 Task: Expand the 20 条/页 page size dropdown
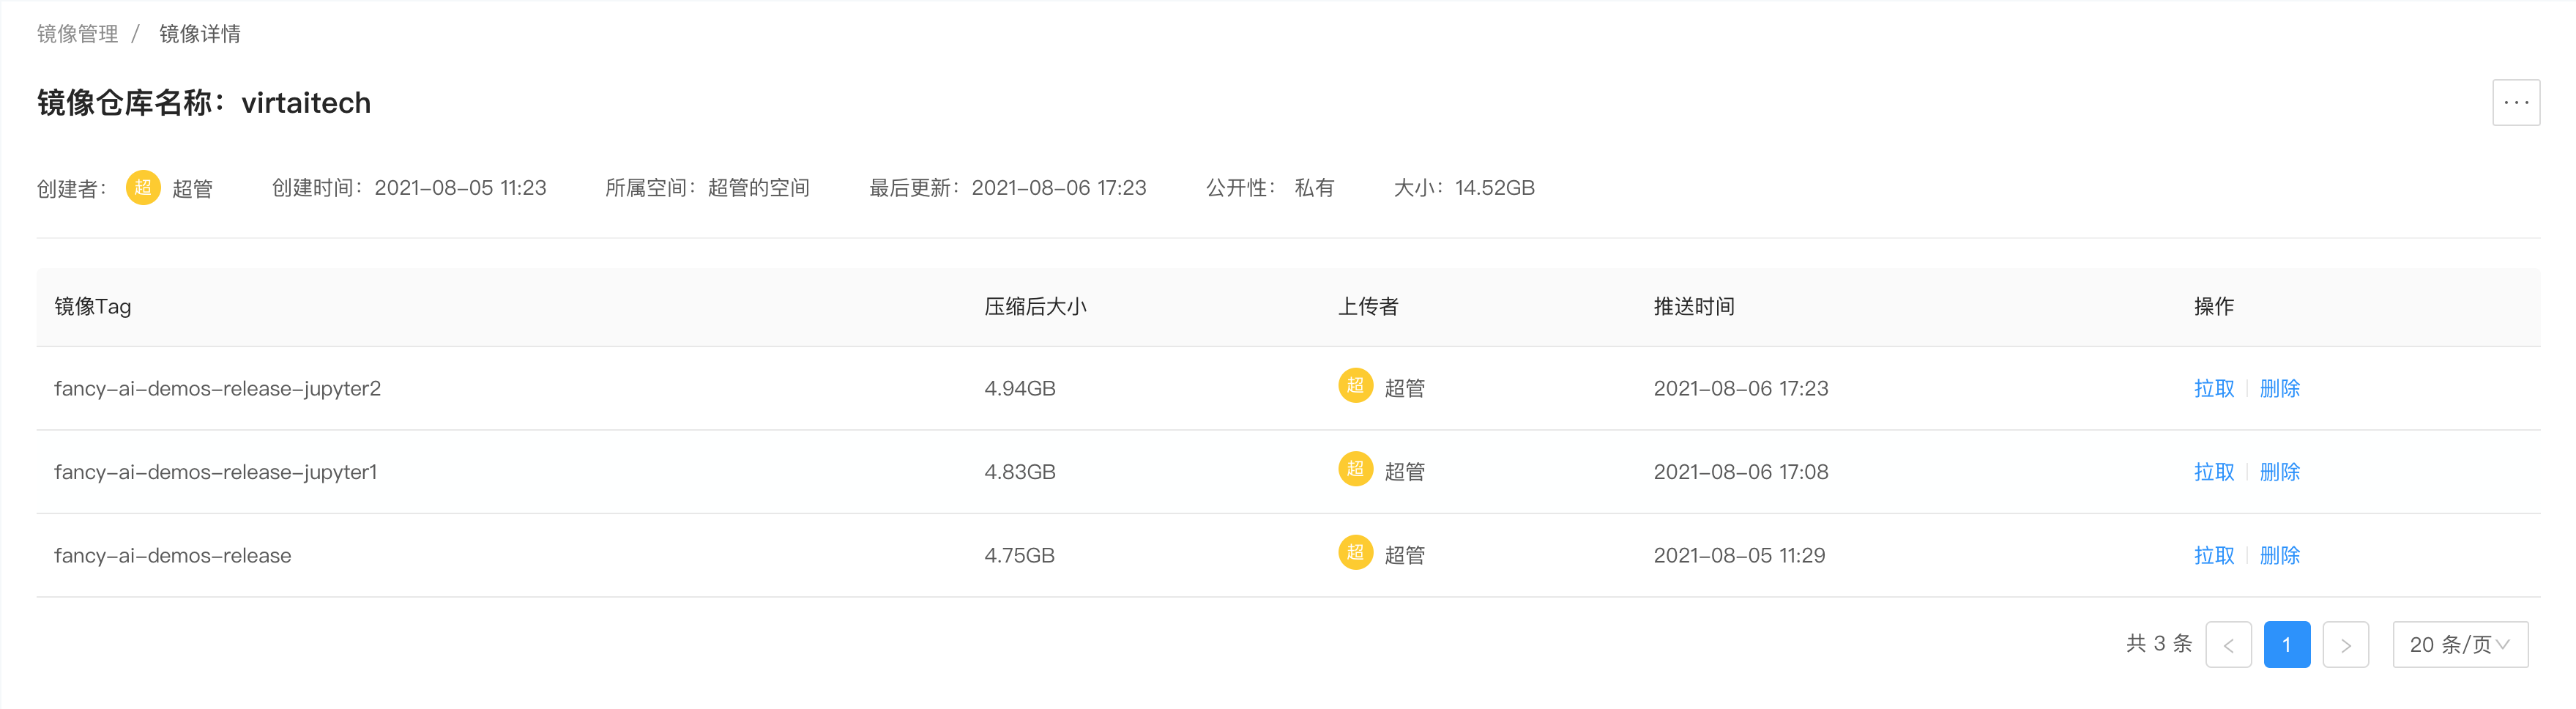2460,644
